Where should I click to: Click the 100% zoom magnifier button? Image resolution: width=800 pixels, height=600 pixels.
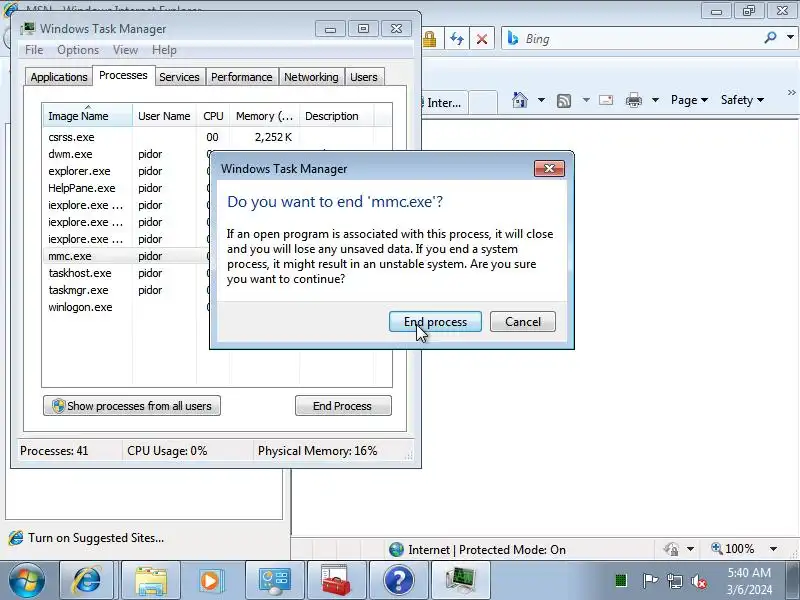(x=733, y=549)
